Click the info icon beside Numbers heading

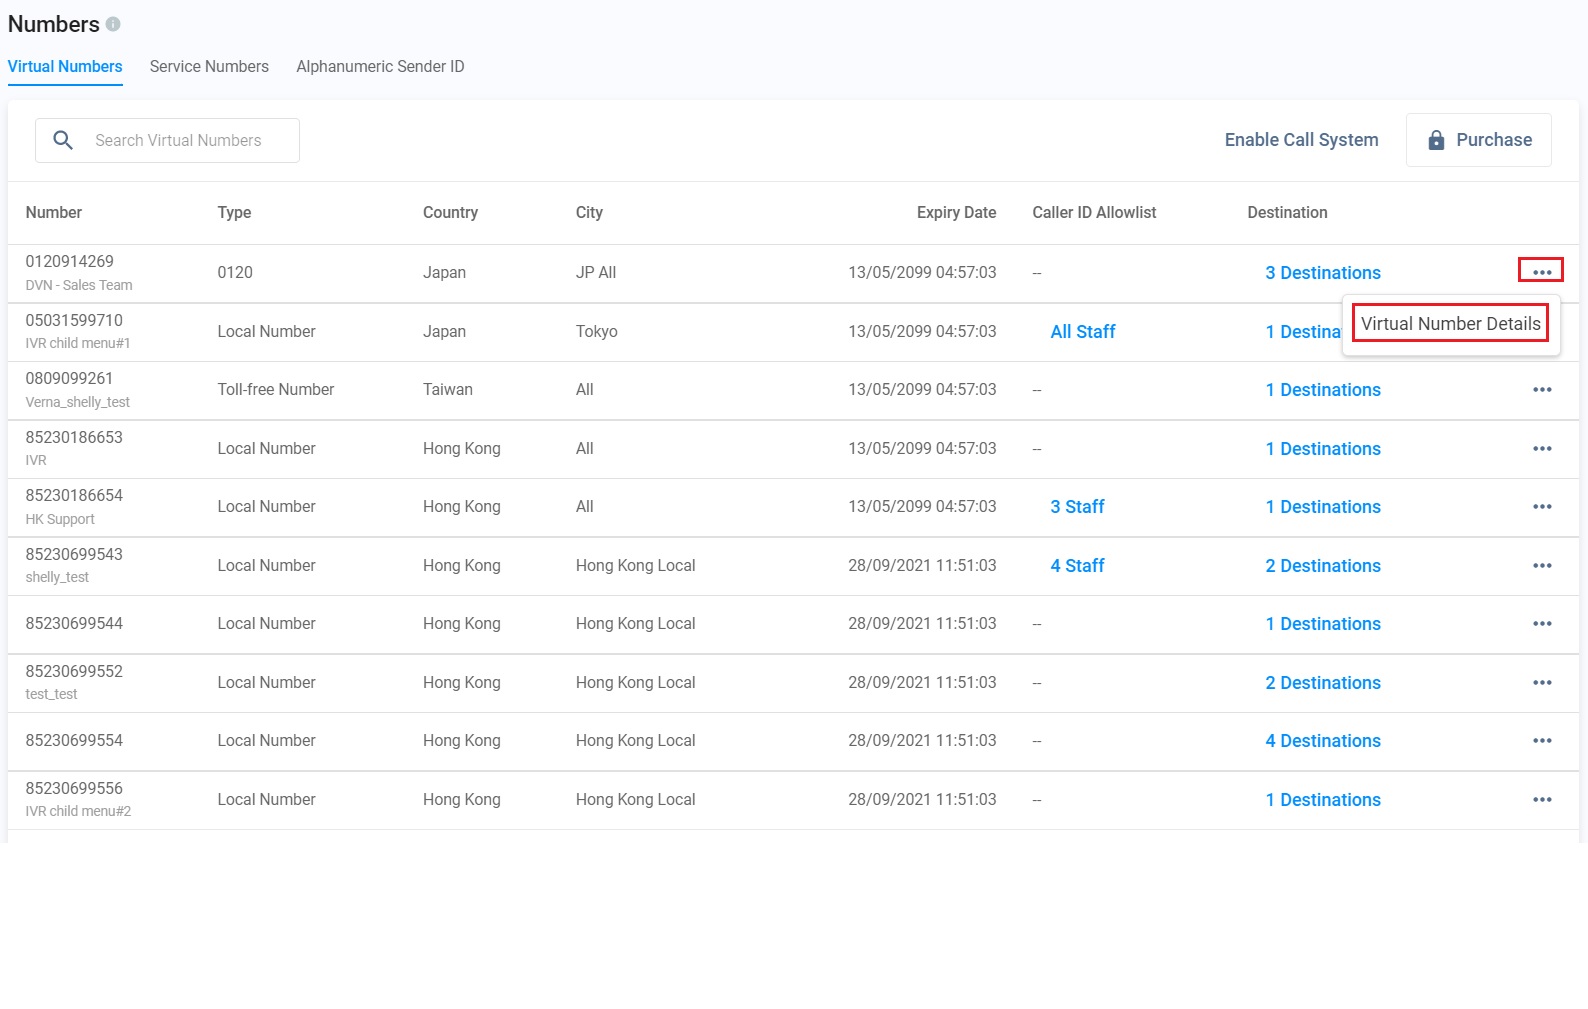[x=113, y=24]
